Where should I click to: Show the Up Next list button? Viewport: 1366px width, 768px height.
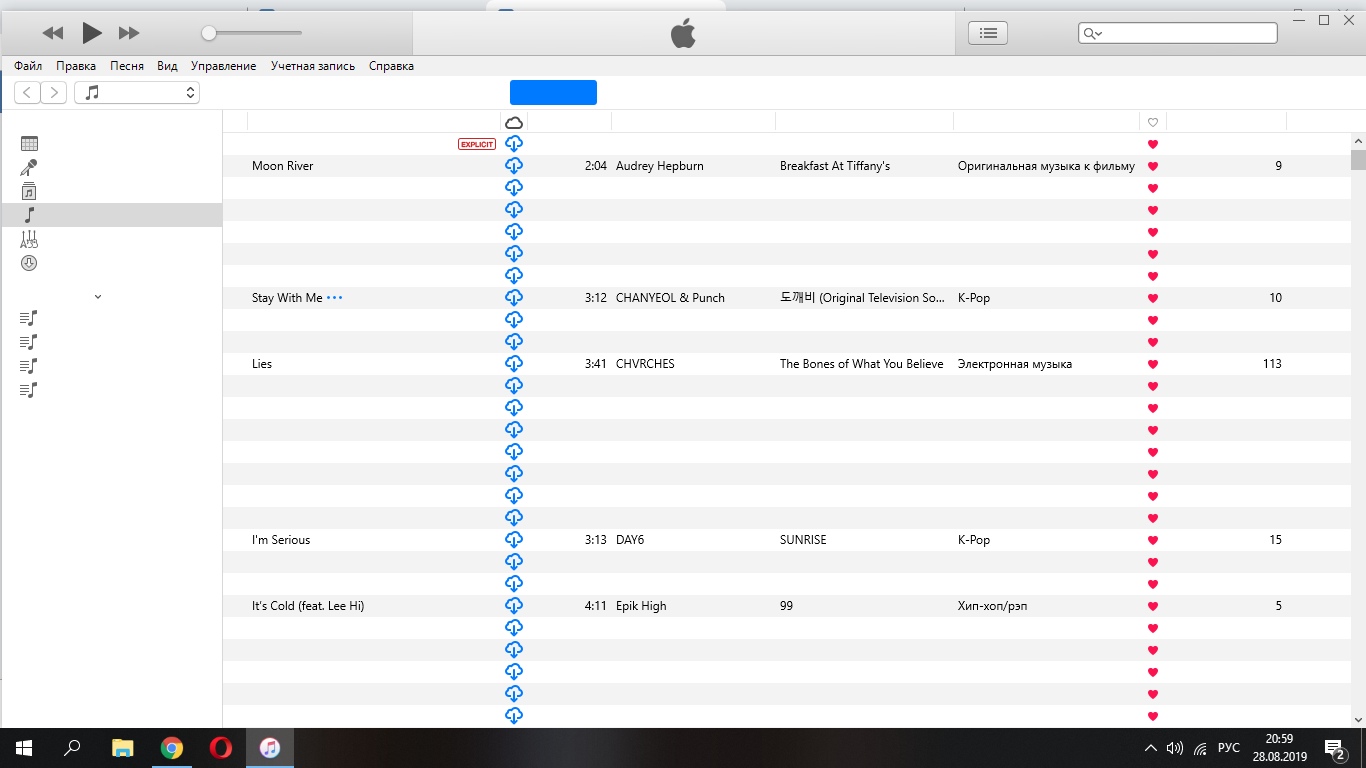point(988,33)
